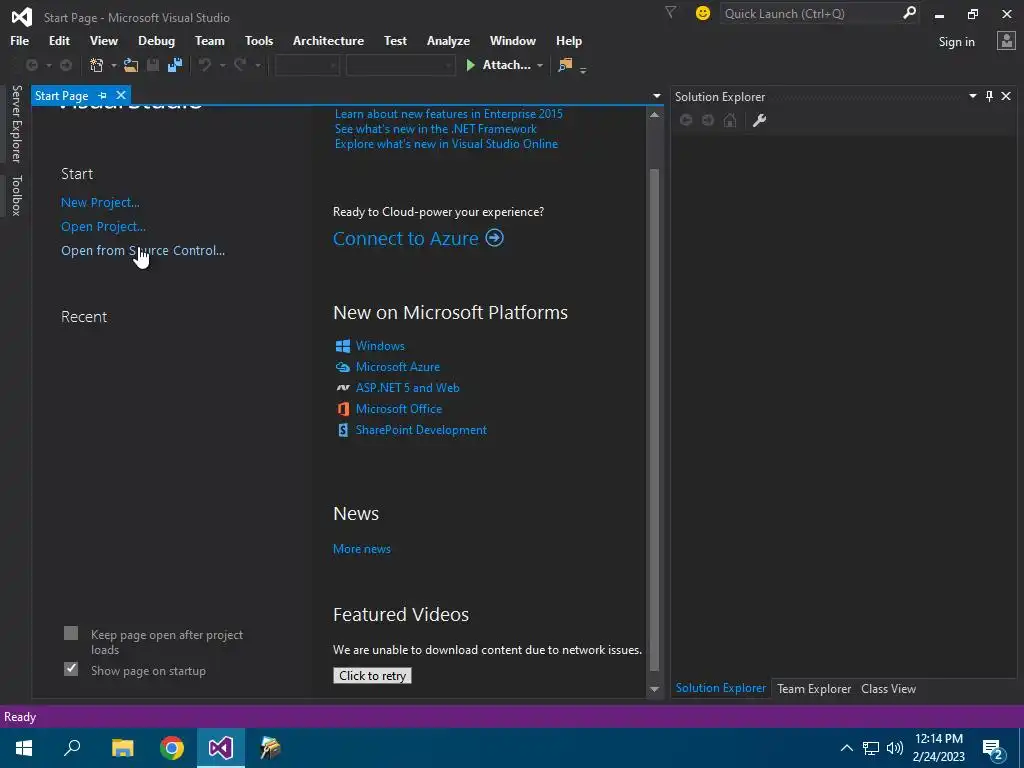1024x768 pixels.
Task: Open the Analyze menu
Action: pyautogui.click(x=449, y=40)
